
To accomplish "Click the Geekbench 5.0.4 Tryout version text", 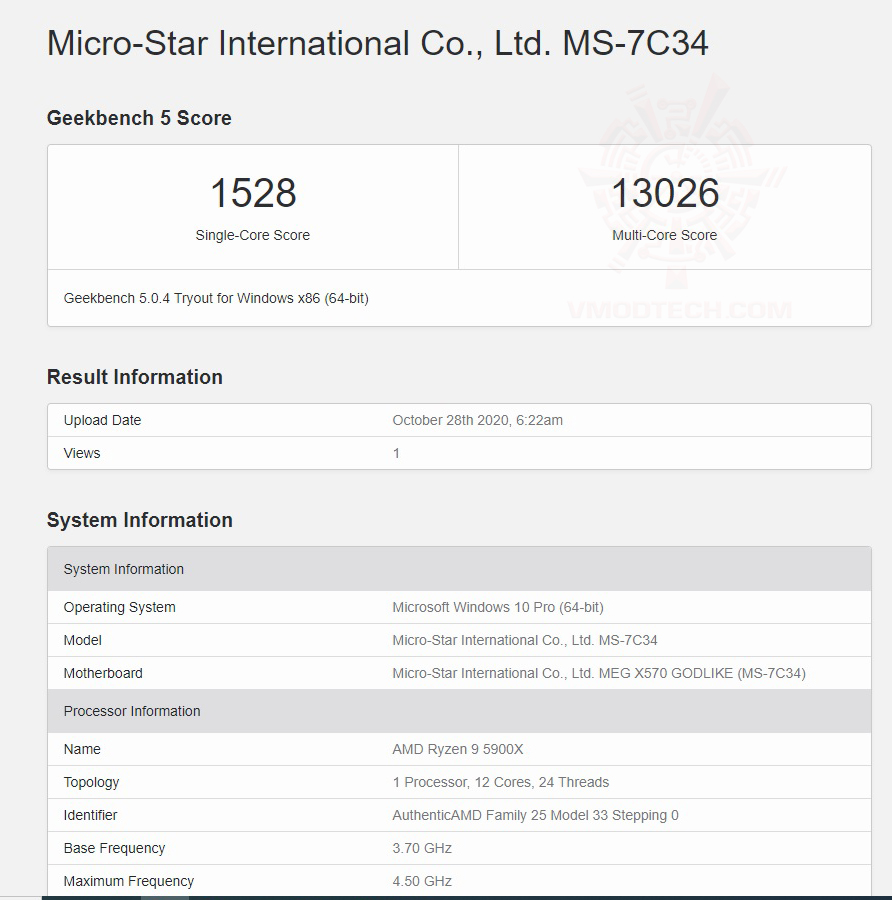I will [216, 298].
